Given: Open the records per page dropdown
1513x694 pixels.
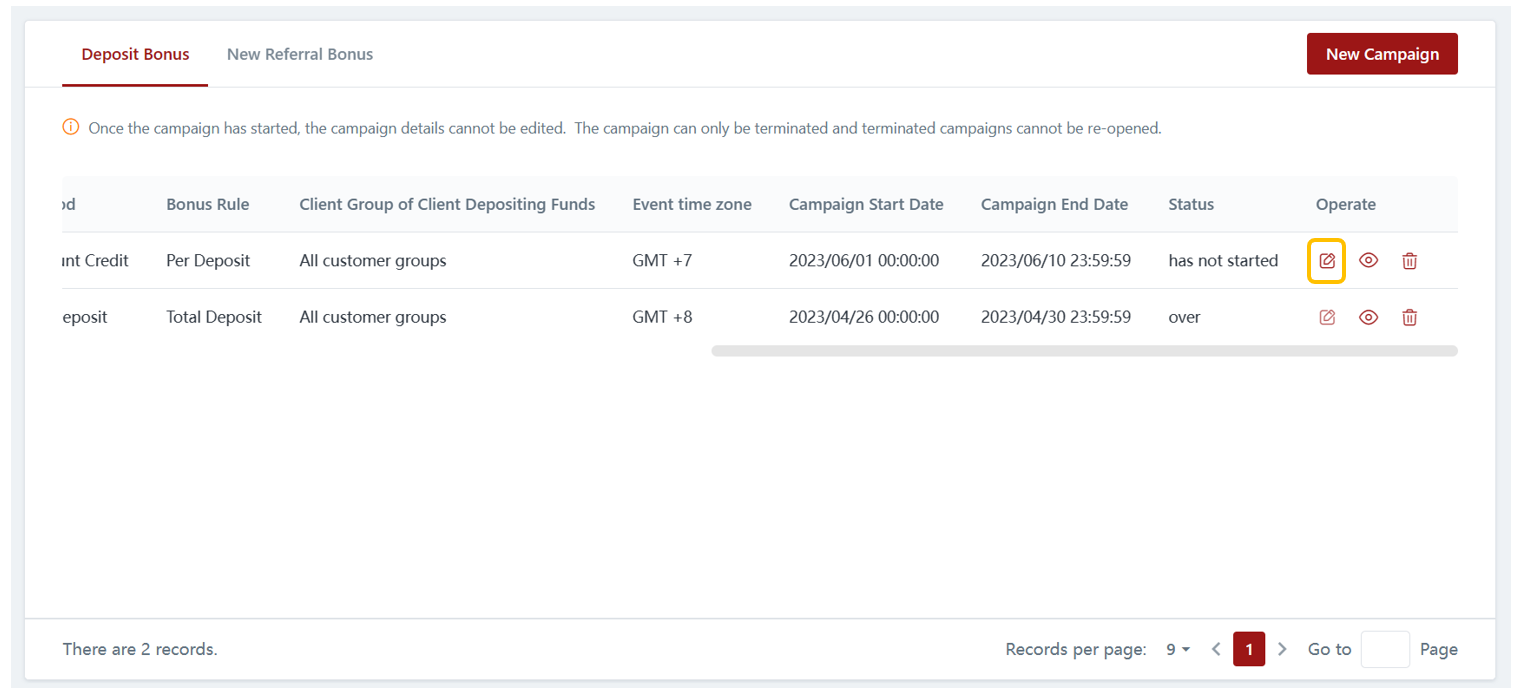Looking at the screenshot, I should tap(1178, 649).
